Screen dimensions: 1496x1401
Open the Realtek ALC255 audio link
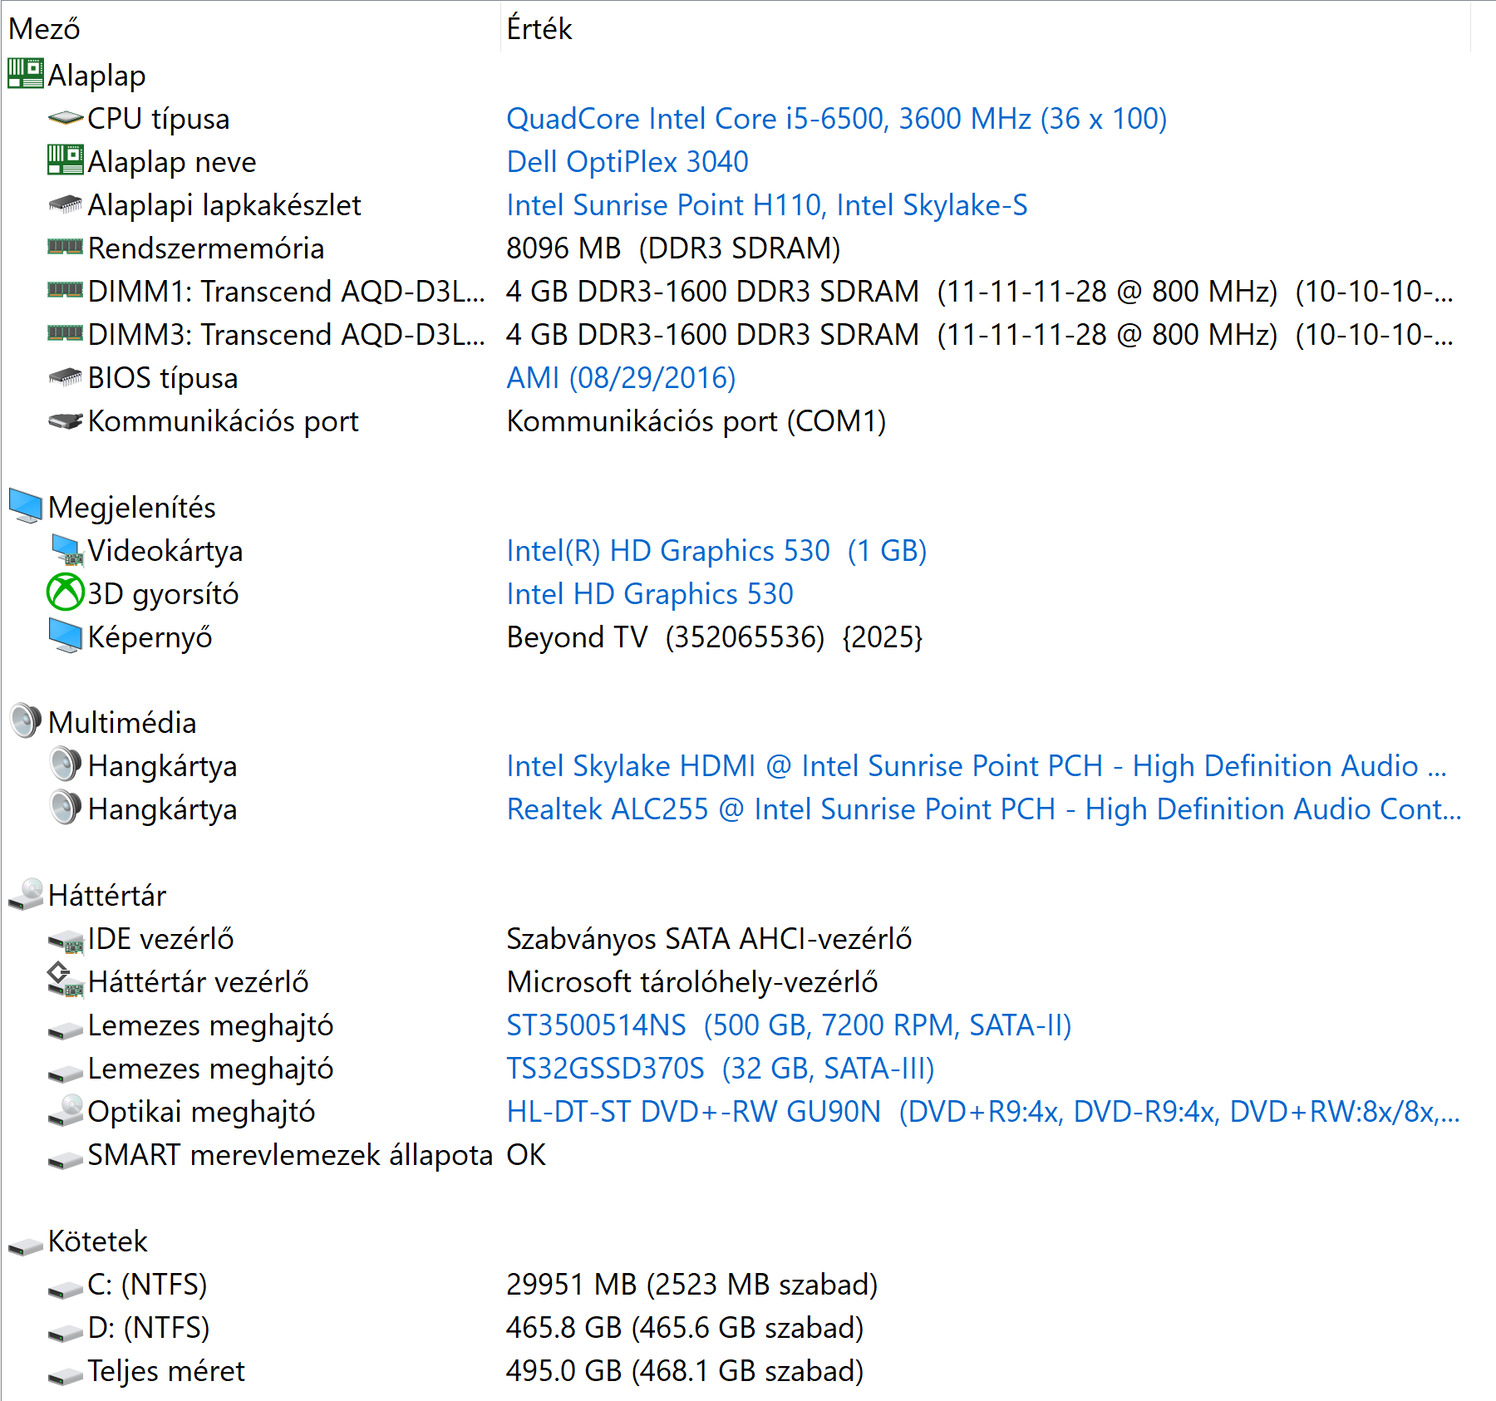coord(984,808)
